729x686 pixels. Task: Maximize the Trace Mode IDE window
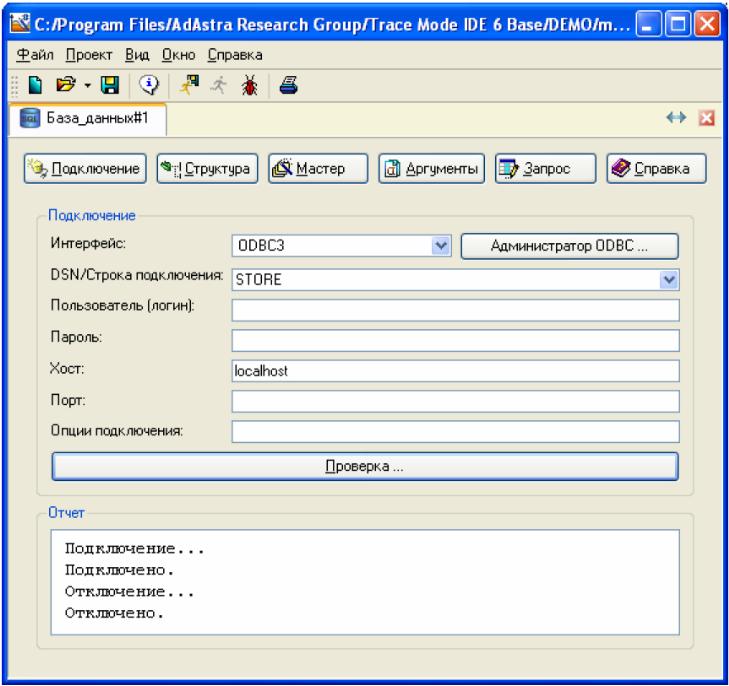pyautogui.click(x=677, y=24)
